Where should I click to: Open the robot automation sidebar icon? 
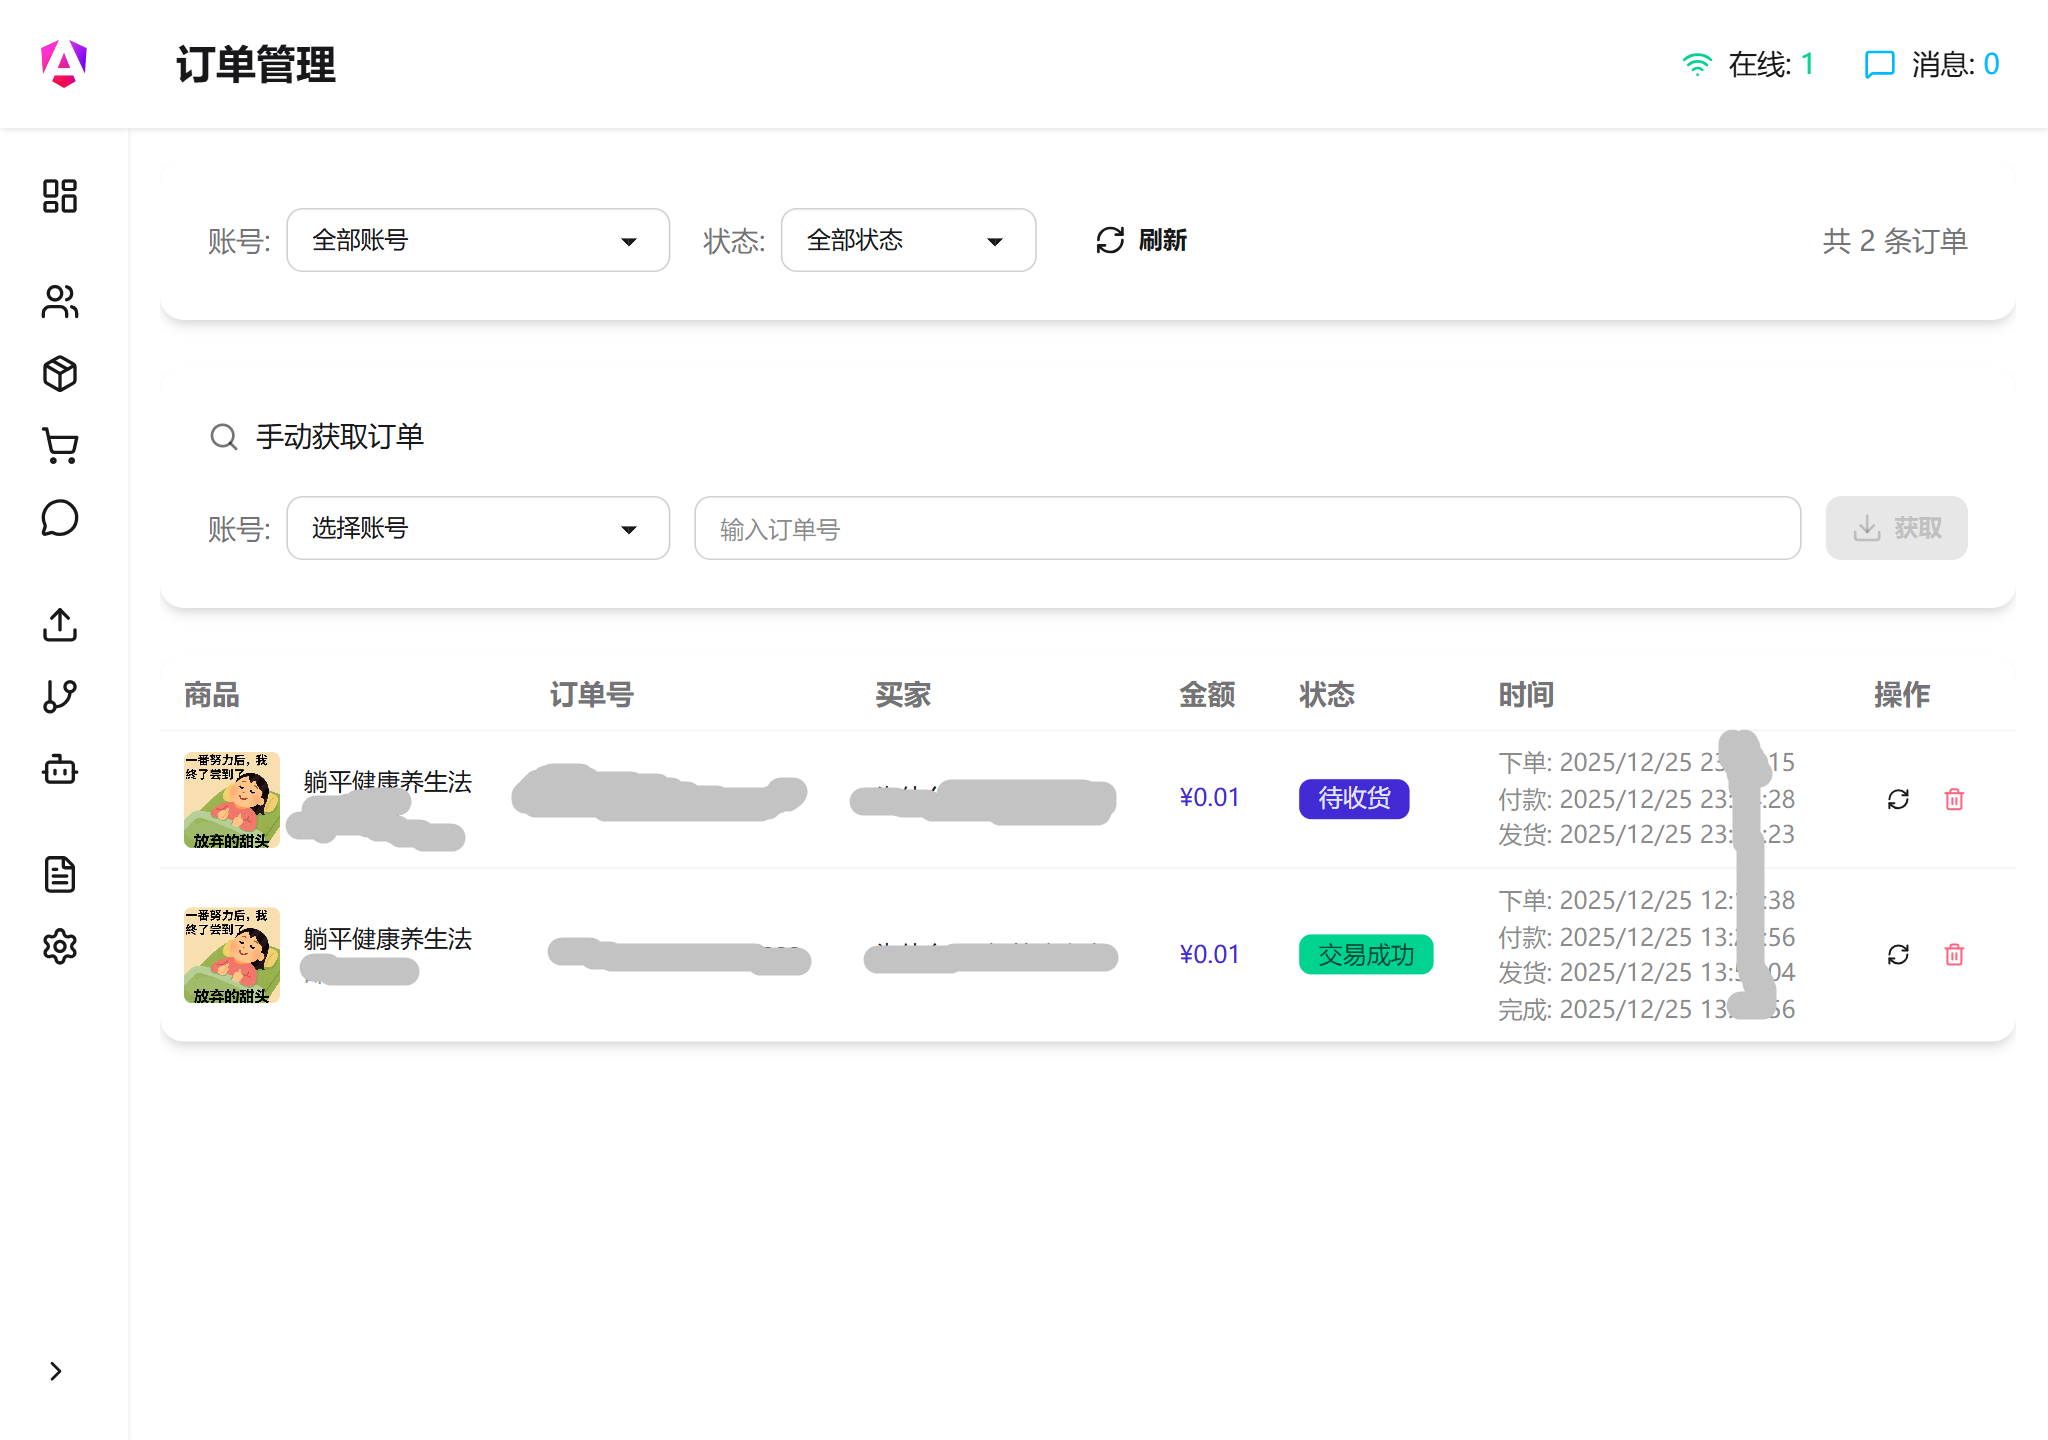pyautogui.click(x=59, y=770)
